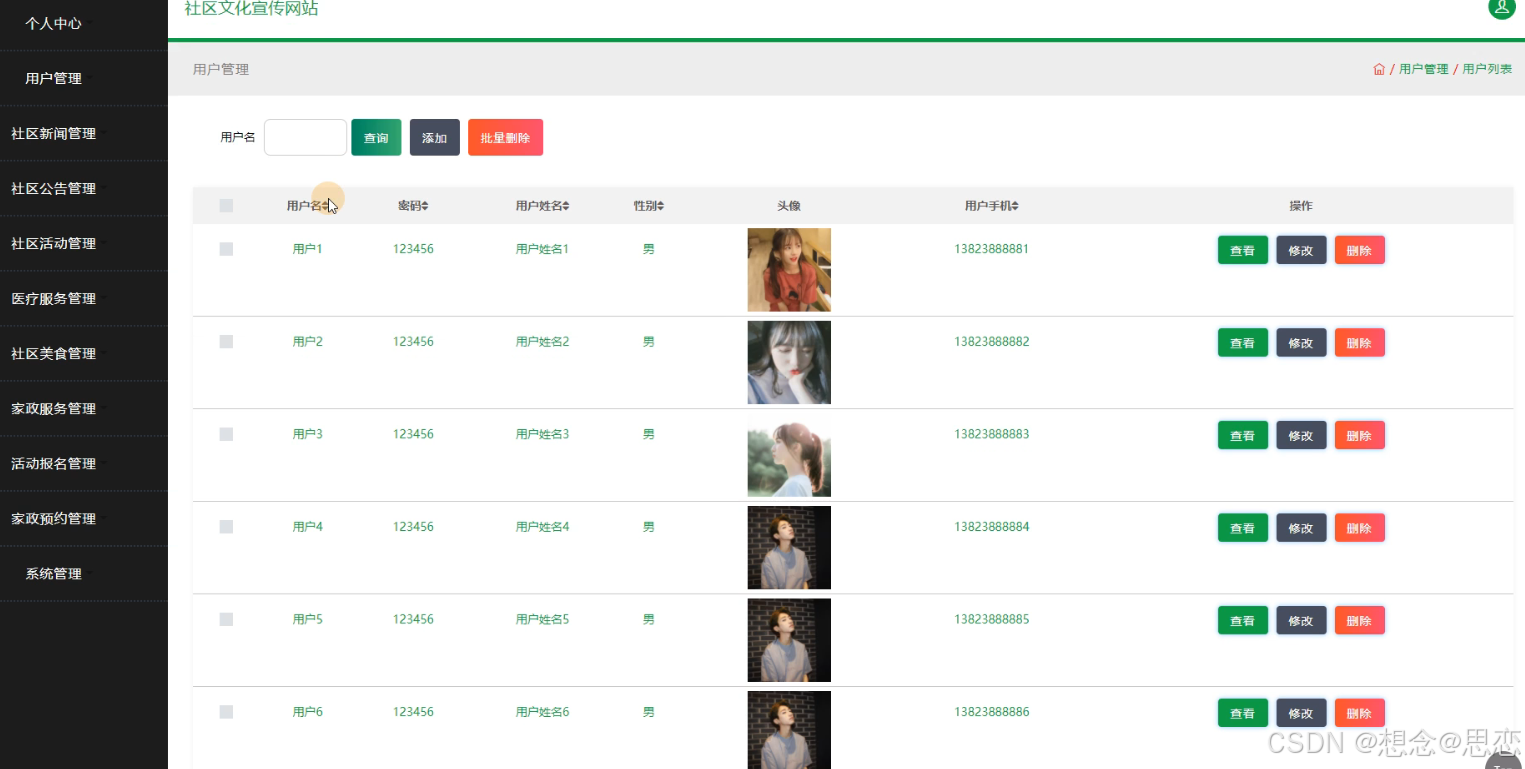Screen dimensions: 1525x769
Task: Click 社区文化宣传网站 site title
Action: pos(252,9)
